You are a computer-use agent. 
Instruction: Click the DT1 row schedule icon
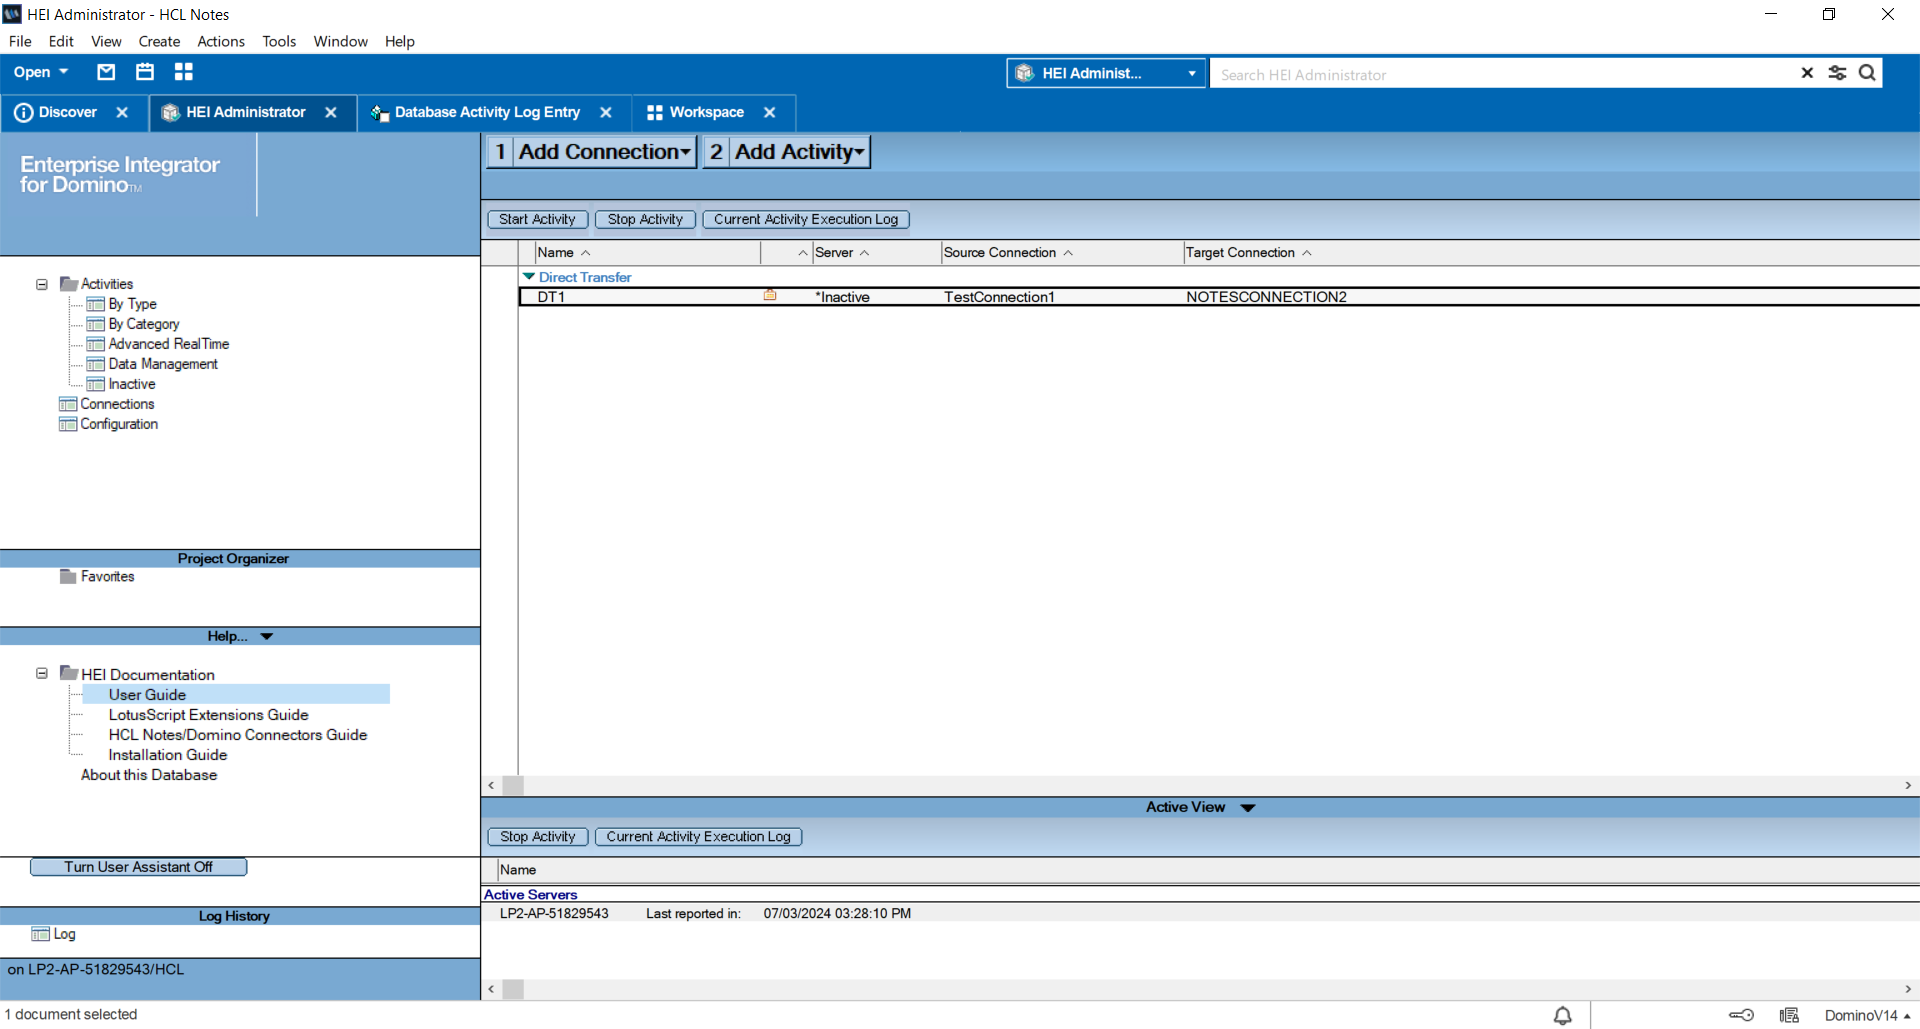(x=770, y=295)
